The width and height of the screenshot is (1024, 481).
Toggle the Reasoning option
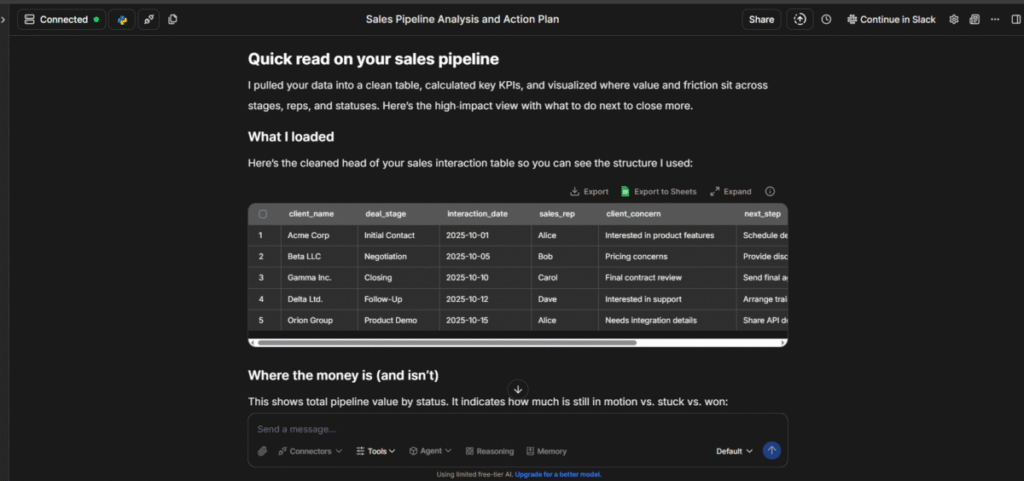[x=490, y=451]
